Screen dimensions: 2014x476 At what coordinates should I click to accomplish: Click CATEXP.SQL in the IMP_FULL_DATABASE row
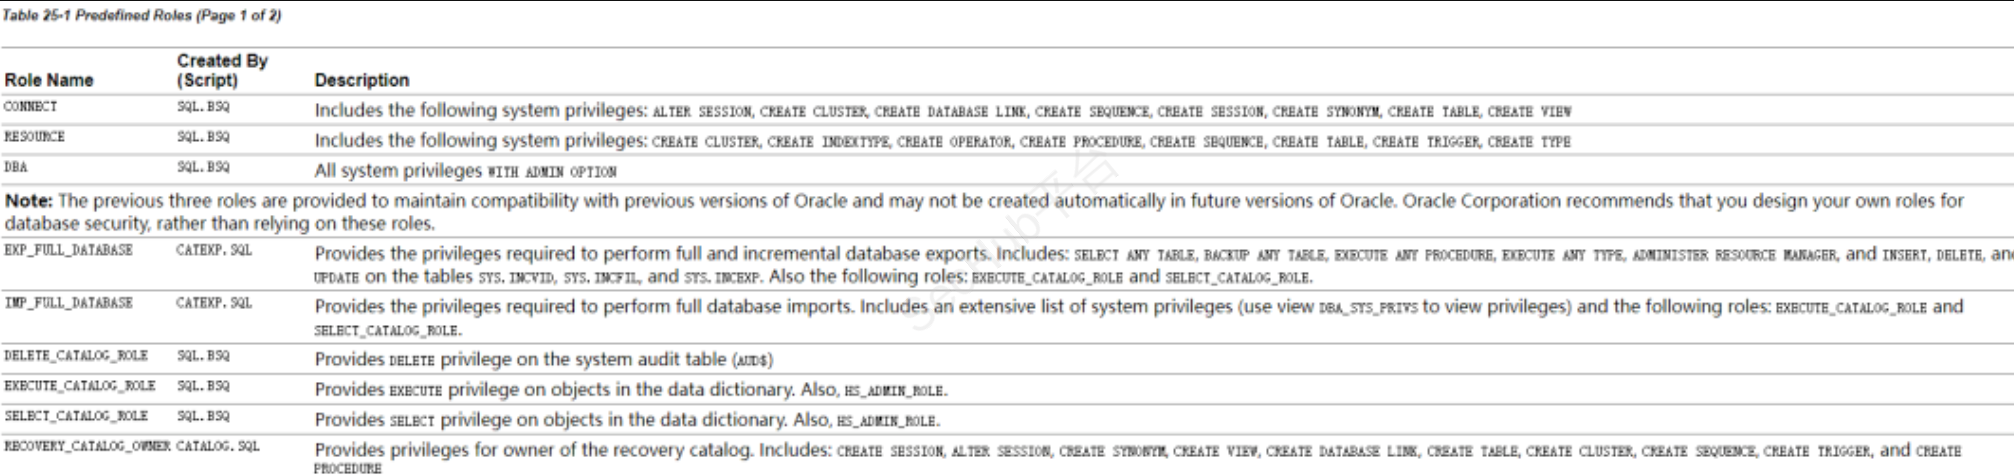[x=214, y=303]
